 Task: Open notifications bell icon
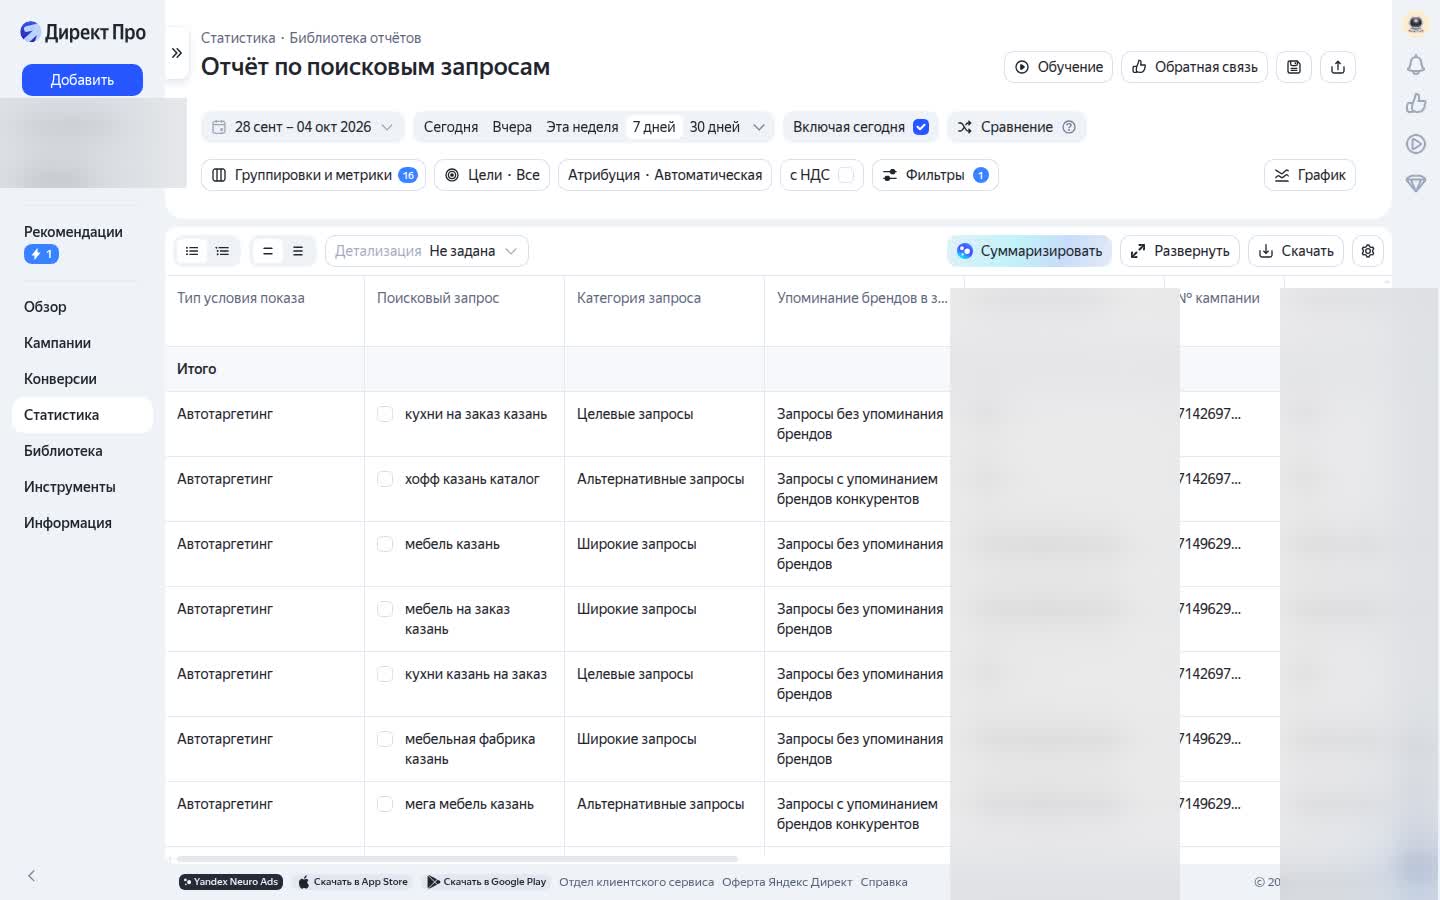tap(1415, 65)
